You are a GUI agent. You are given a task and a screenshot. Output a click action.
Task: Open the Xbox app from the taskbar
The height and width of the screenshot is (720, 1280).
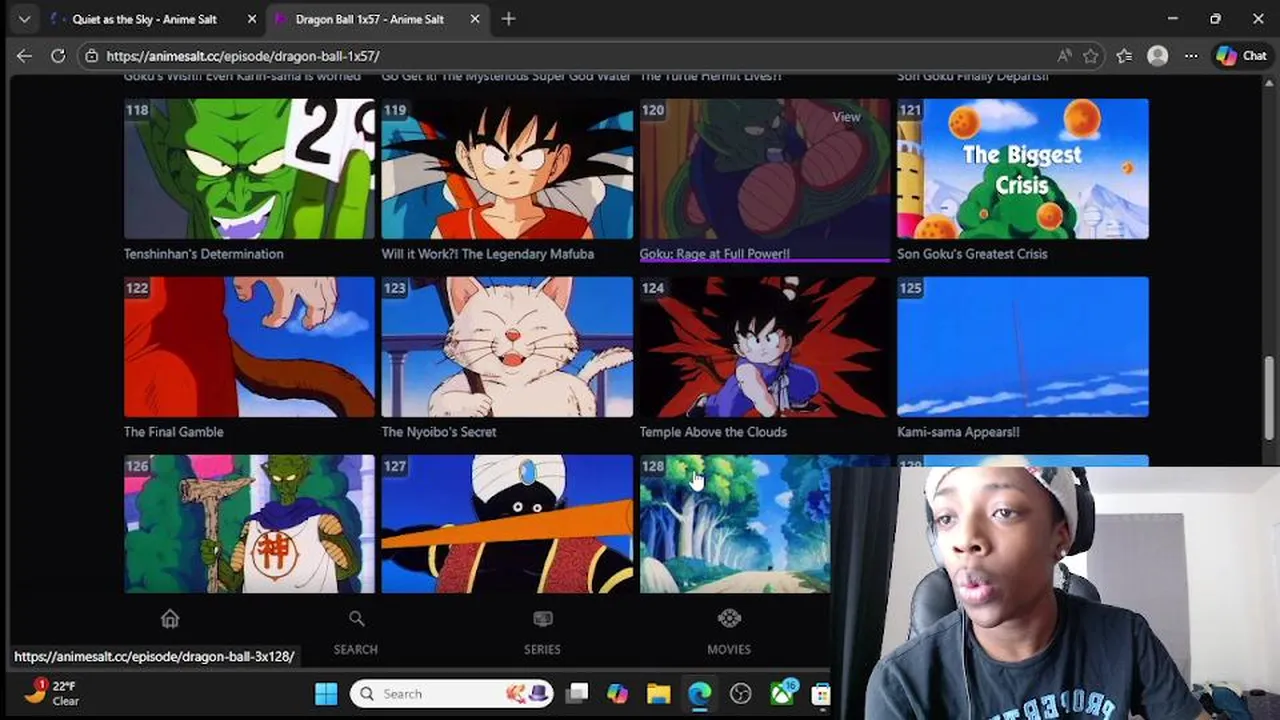(781, 694)
